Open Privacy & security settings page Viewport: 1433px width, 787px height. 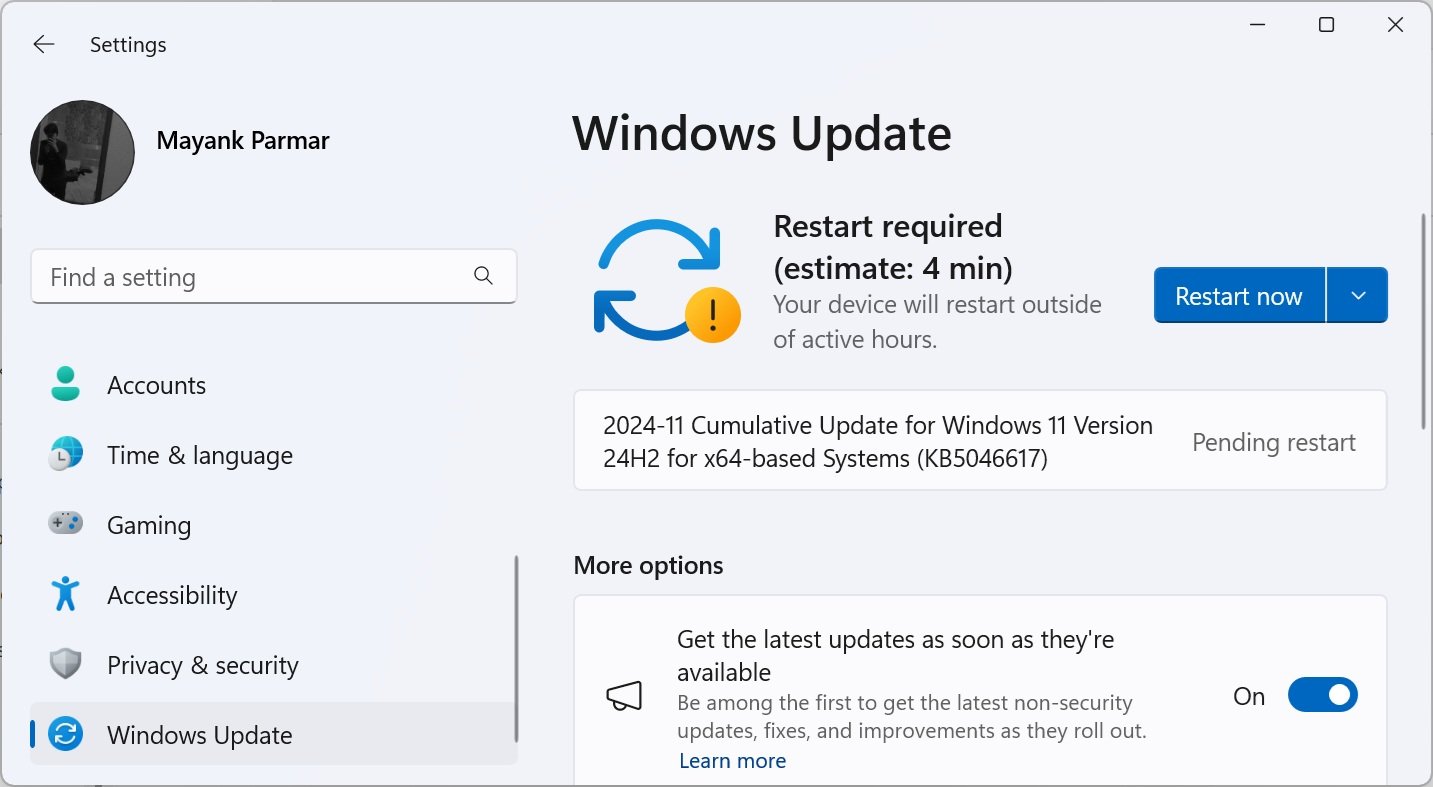203,665
